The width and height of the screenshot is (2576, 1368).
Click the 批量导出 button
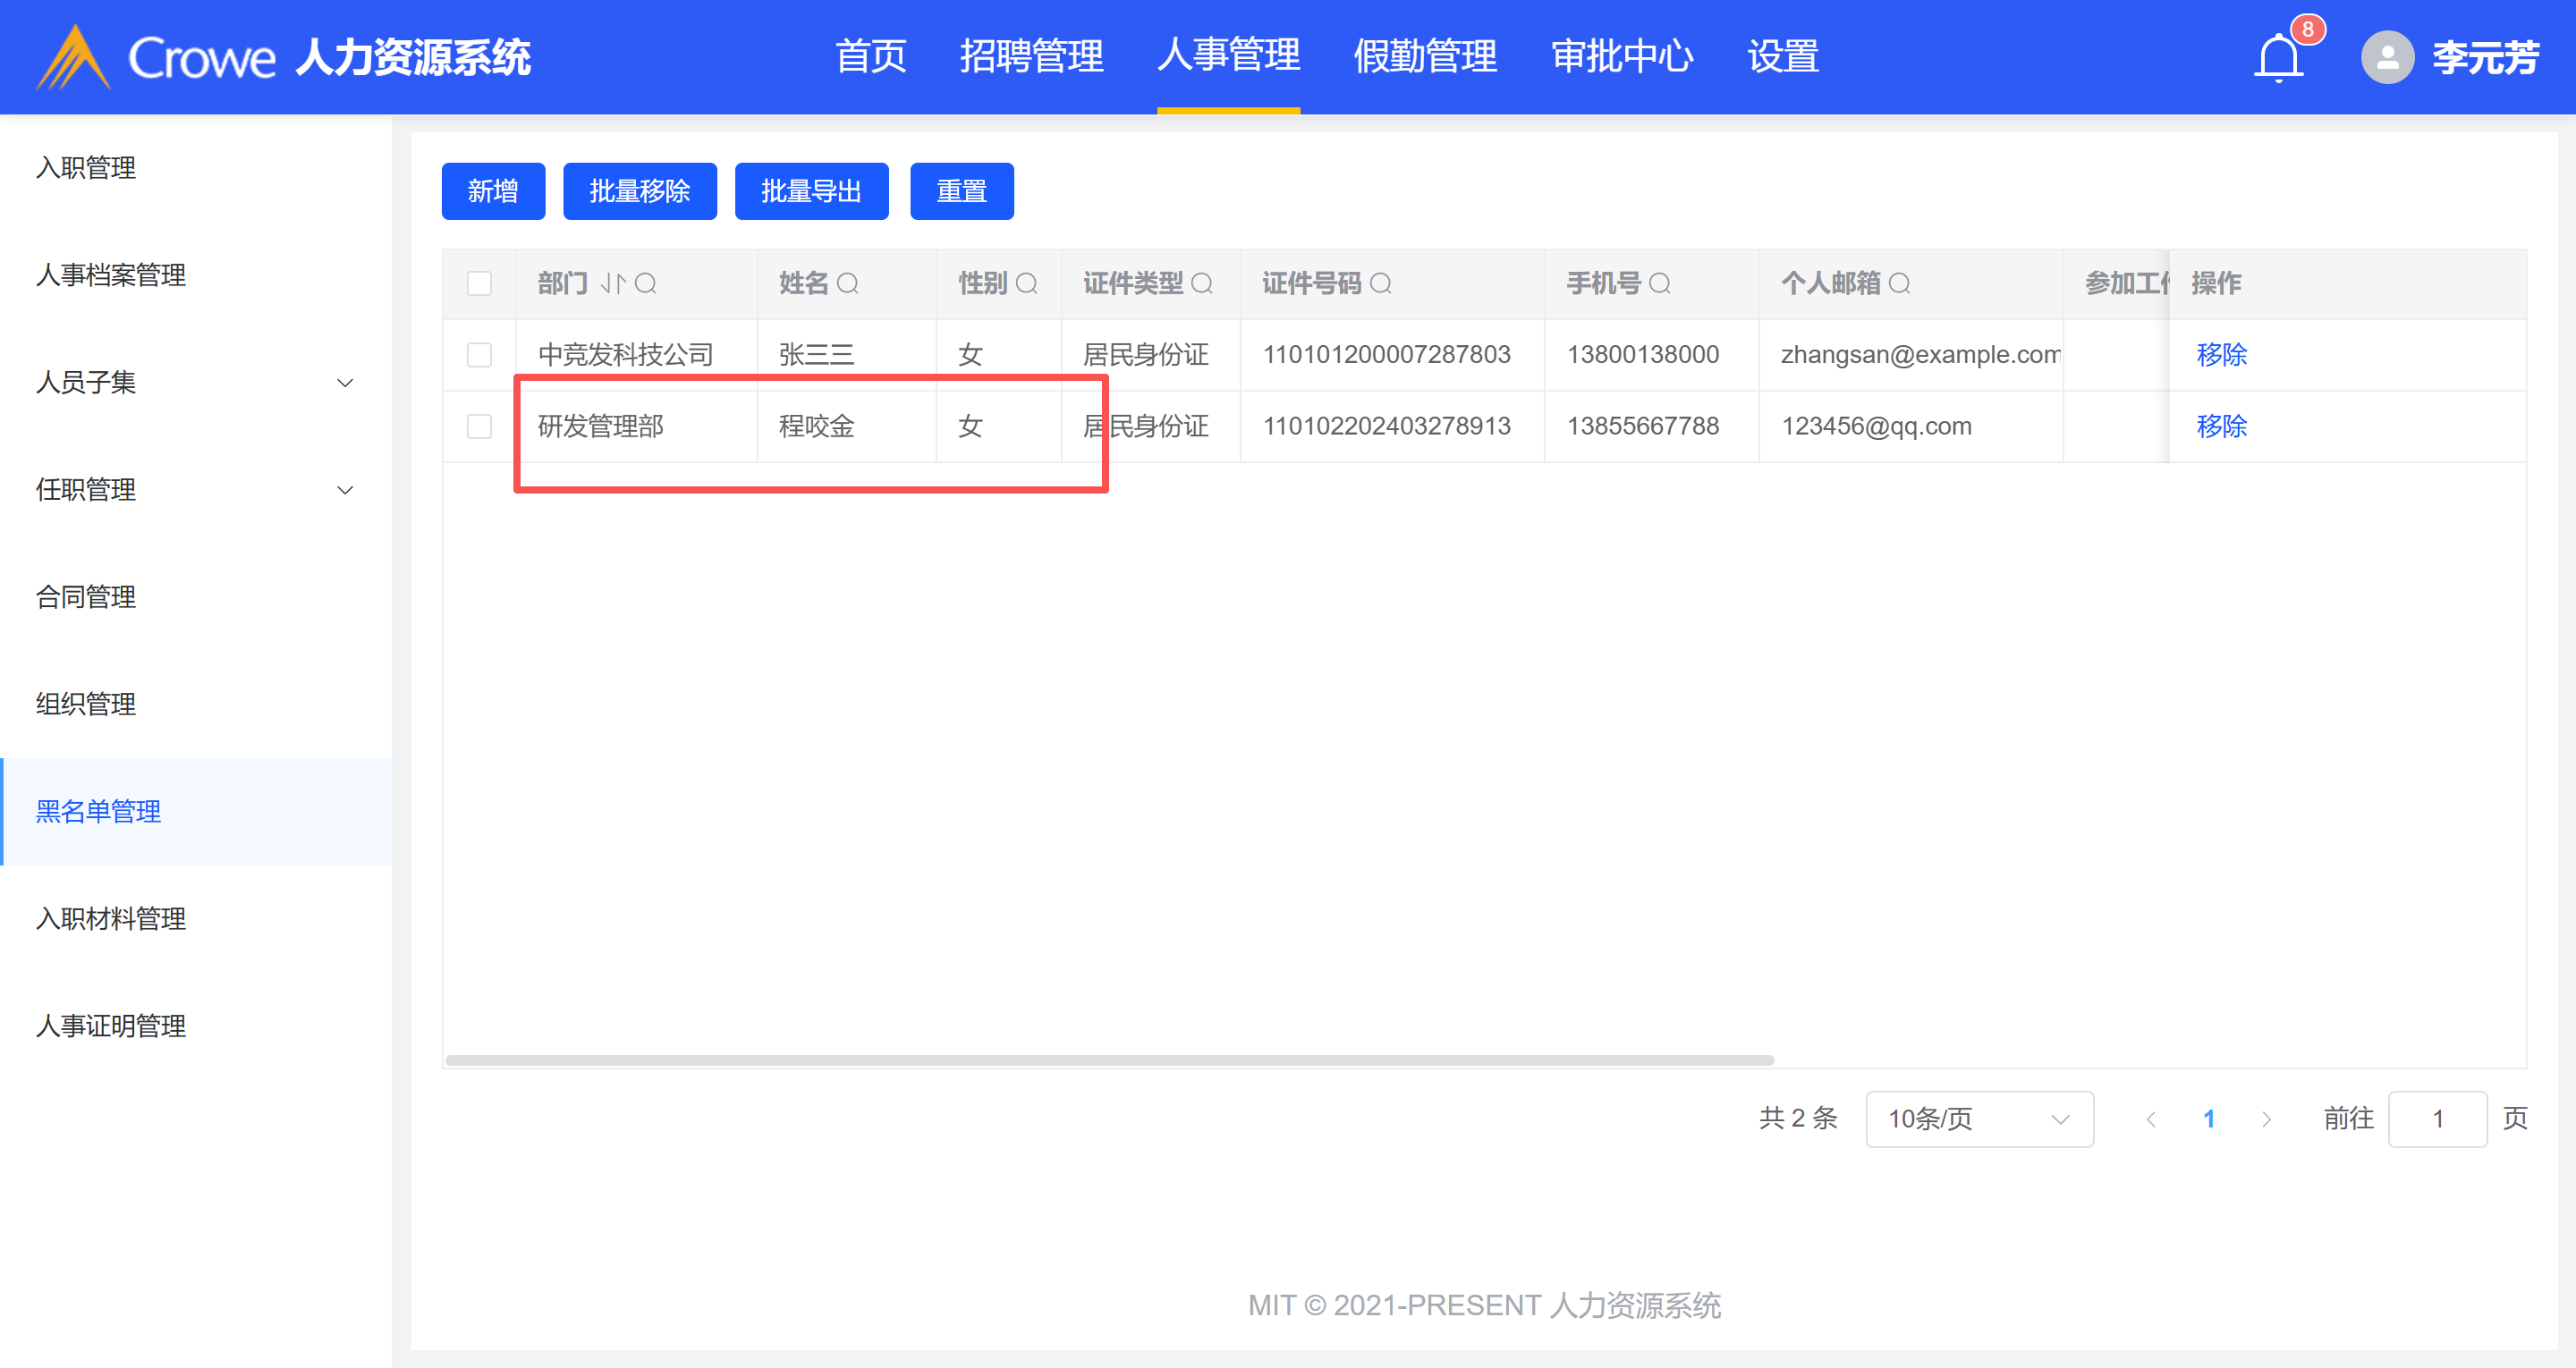tap(811, 191)
